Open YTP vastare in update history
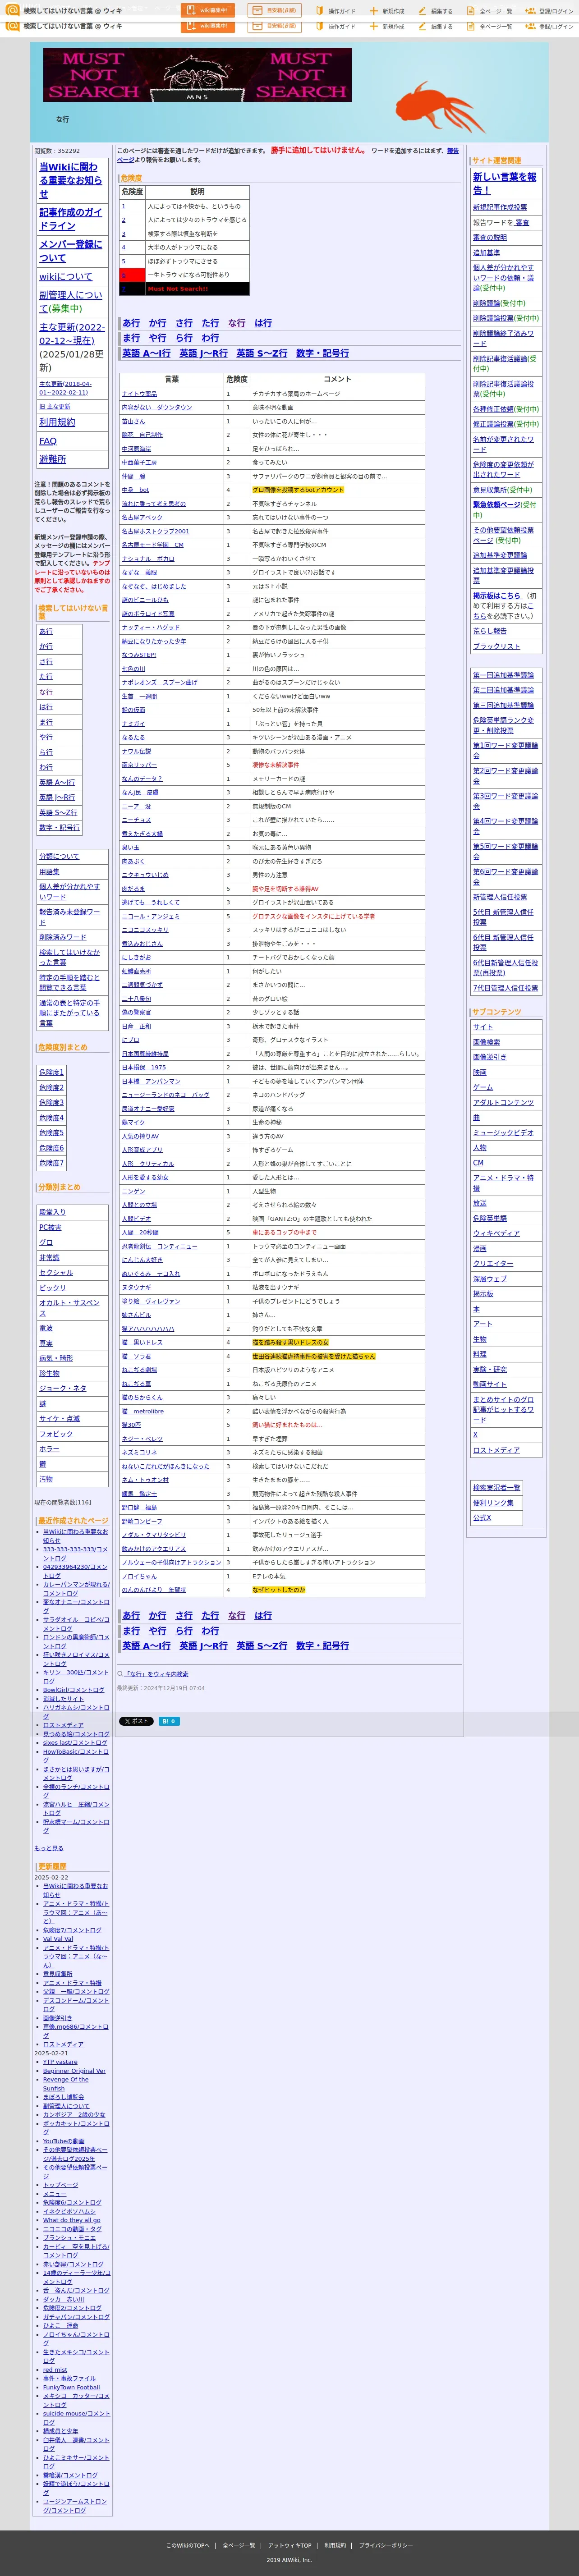579x2576 pixels. [x=60, y=2062]
